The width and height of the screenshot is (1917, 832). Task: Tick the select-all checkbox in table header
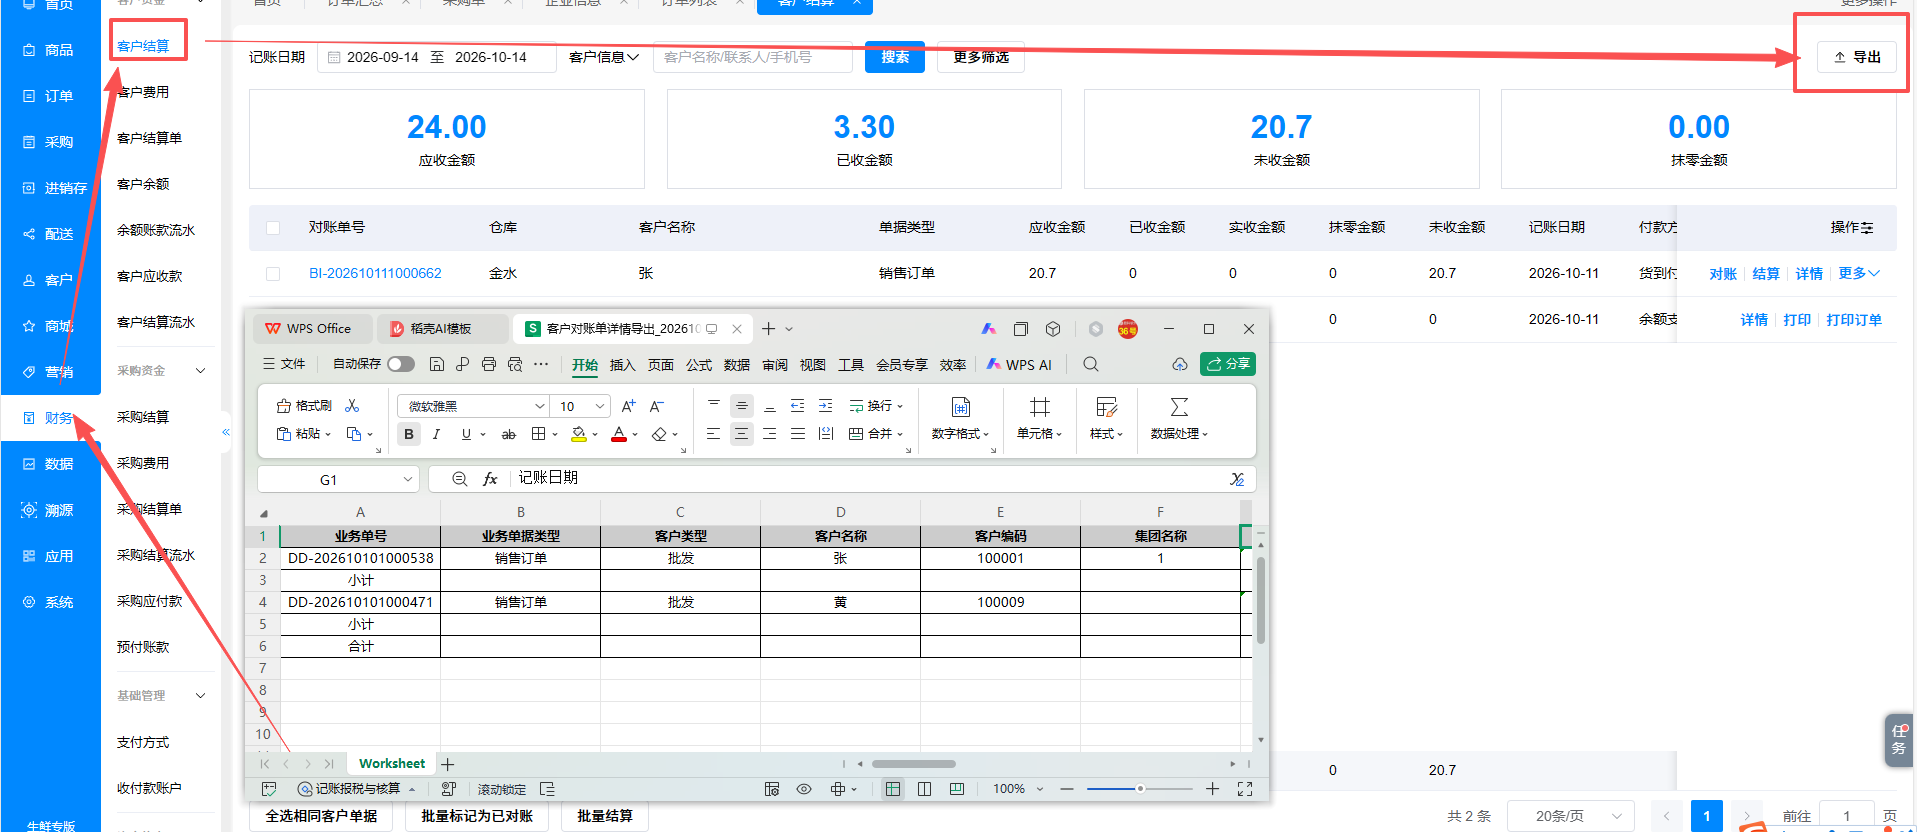(x=273, y=228)
